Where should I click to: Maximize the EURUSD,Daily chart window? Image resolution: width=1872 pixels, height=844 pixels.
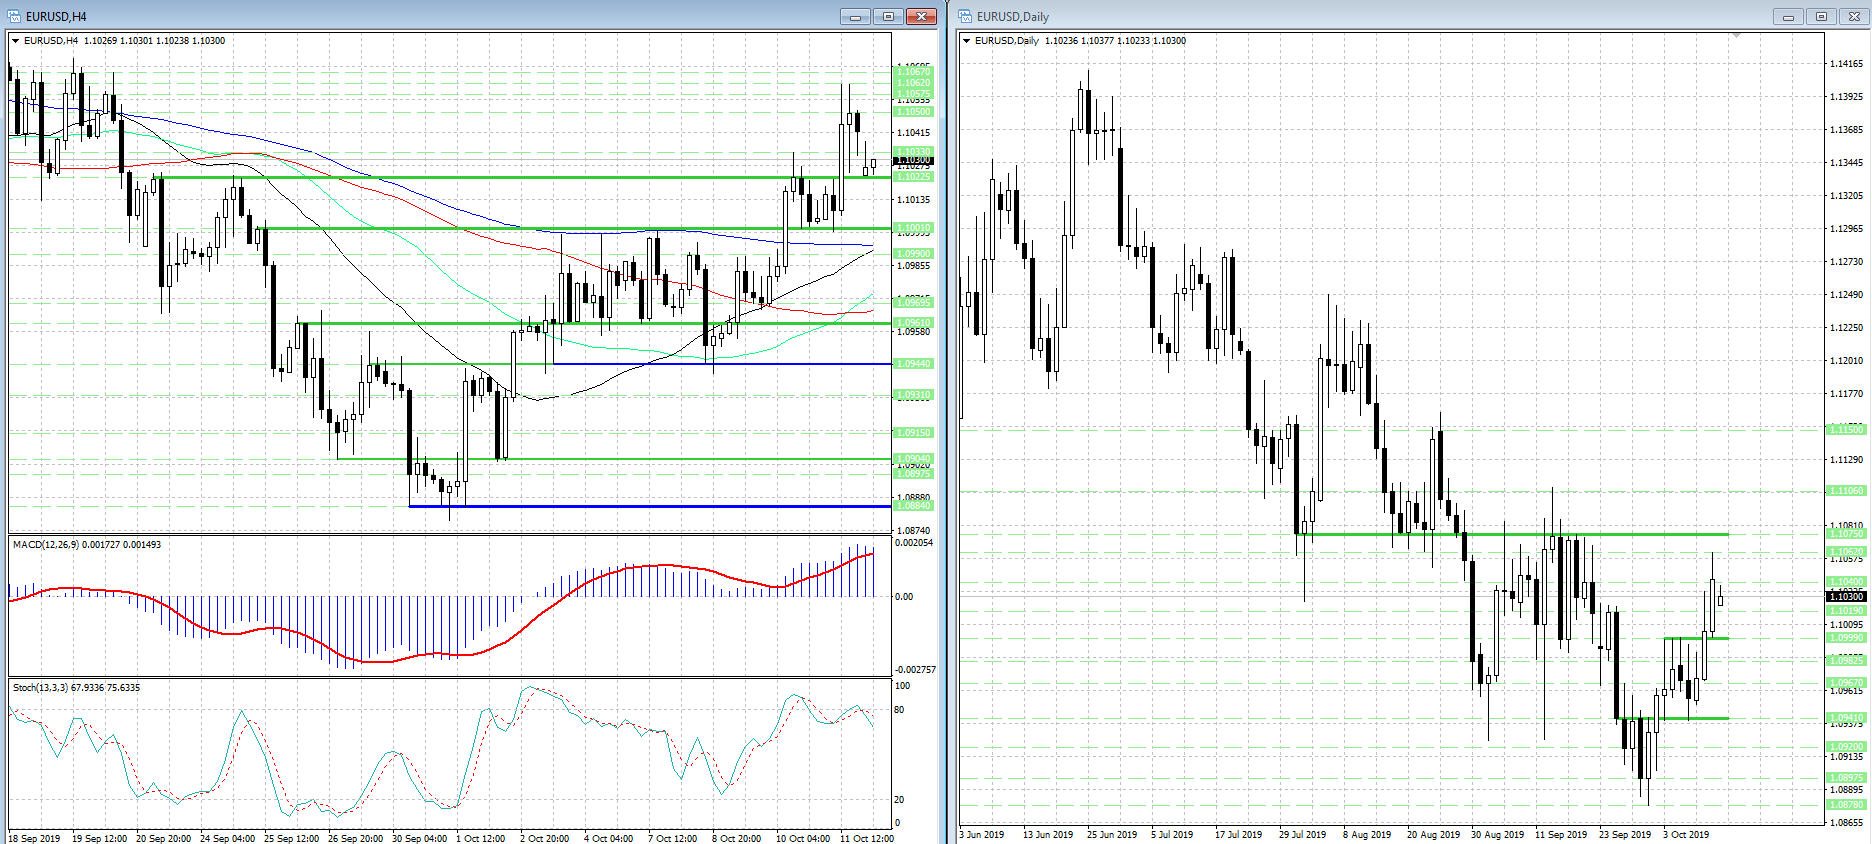tap(1821, 16)
